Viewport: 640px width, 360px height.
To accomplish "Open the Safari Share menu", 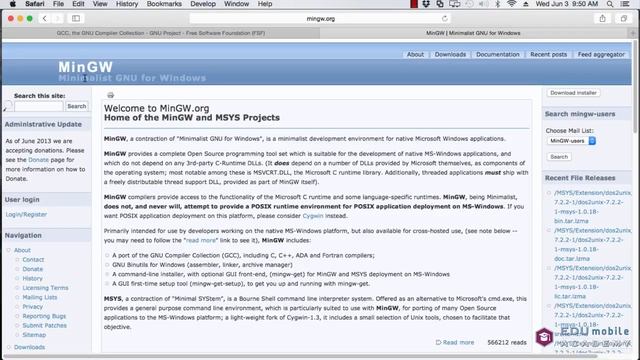I will coord(602,18).
